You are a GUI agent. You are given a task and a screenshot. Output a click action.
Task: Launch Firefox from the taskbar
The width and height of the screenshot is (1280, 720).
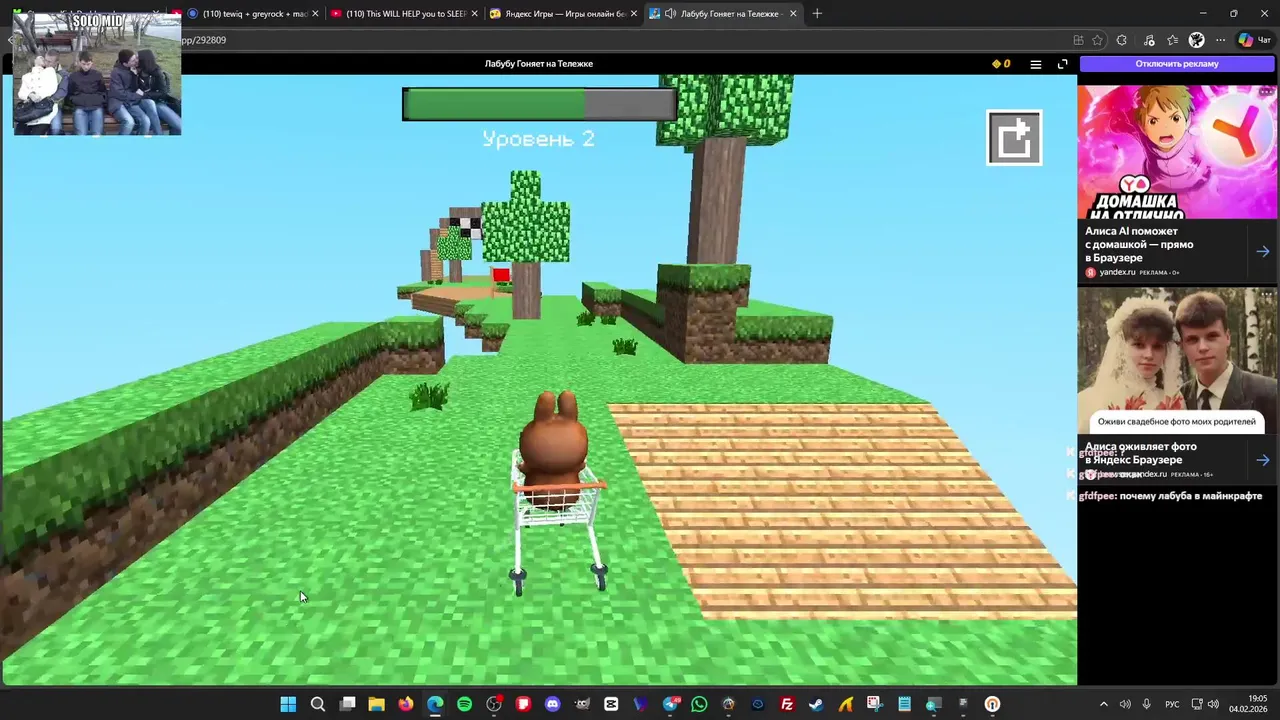[x=405, y=704]
